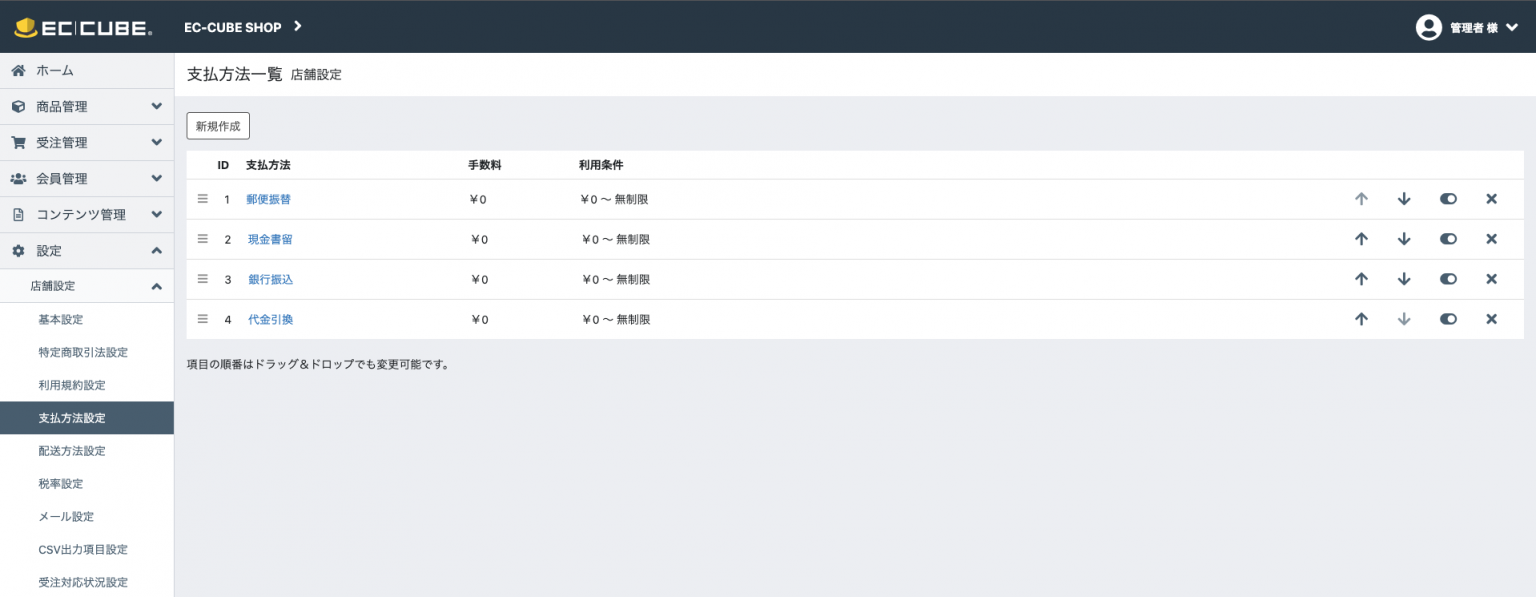Disable the 現金書留 payment toggle

1448,239
